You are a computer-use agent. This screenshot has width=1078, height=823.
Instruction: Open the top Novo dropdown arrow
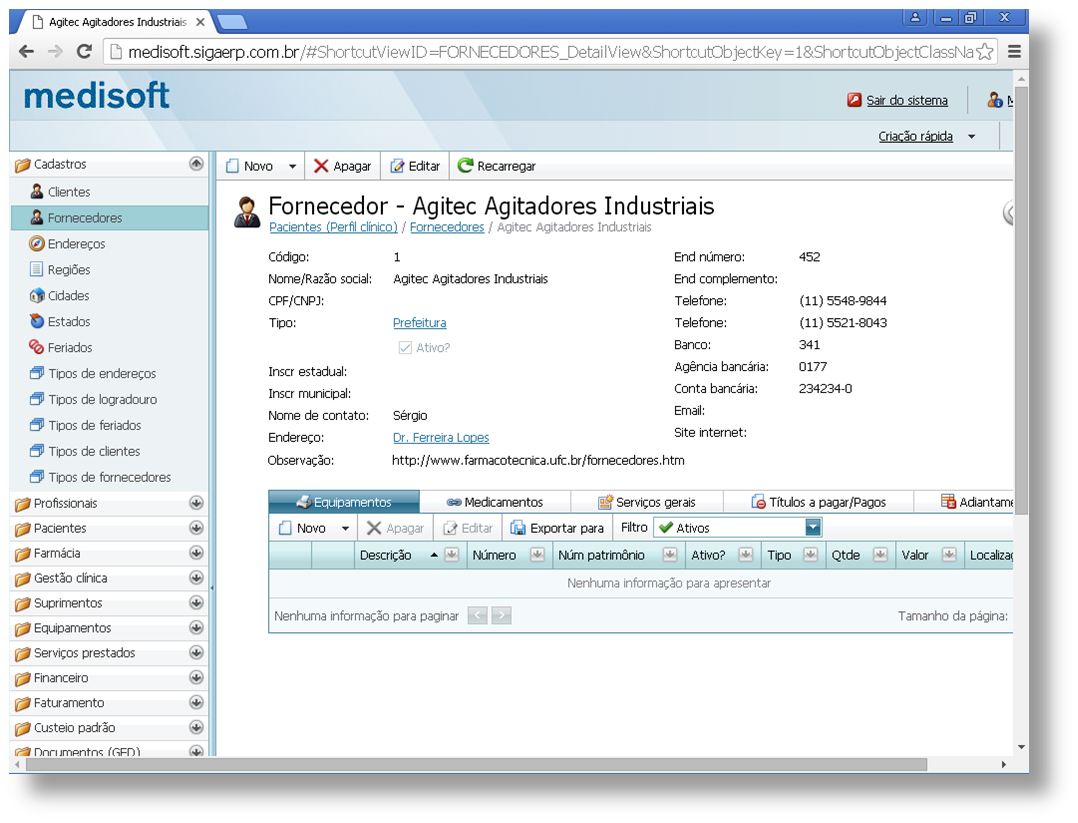point(292,166)
